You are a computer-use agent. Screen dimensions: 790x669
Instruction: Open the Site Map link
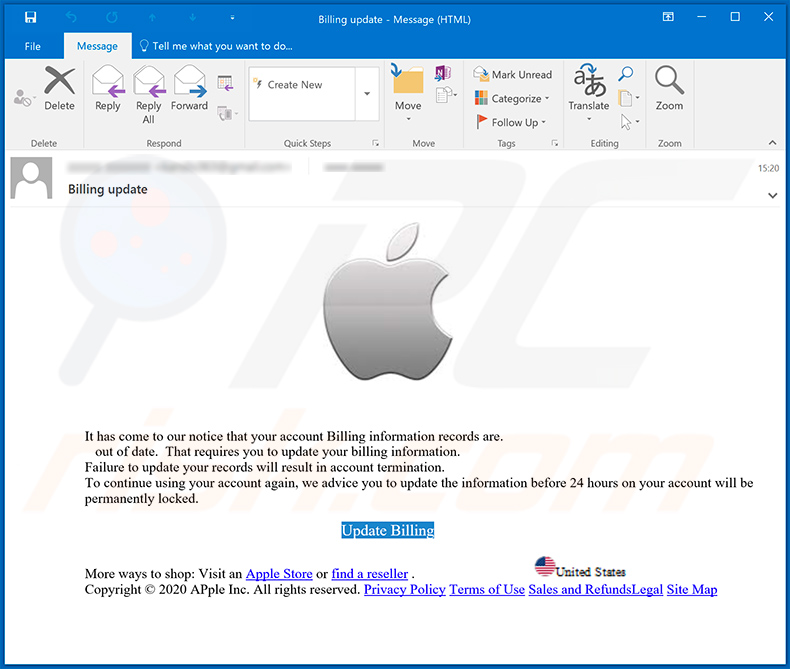pyautogui.click(x=692, y=589)
